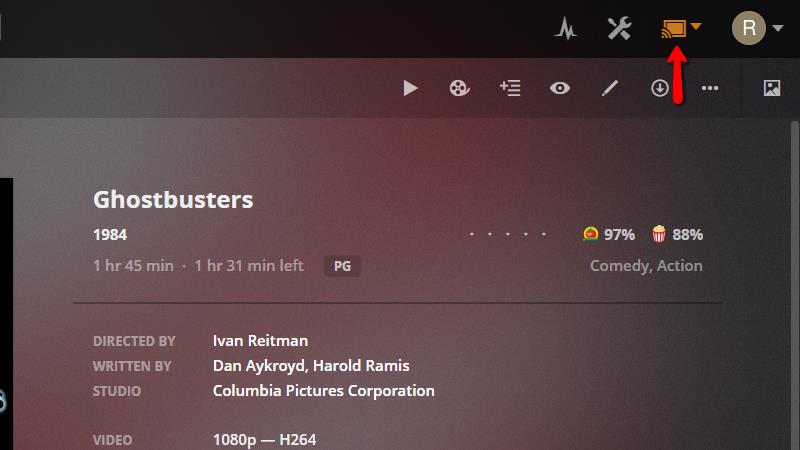Viewport: 800px width, 450px height.
Task: Open the Comedy genre link
Action: [619, 265]
